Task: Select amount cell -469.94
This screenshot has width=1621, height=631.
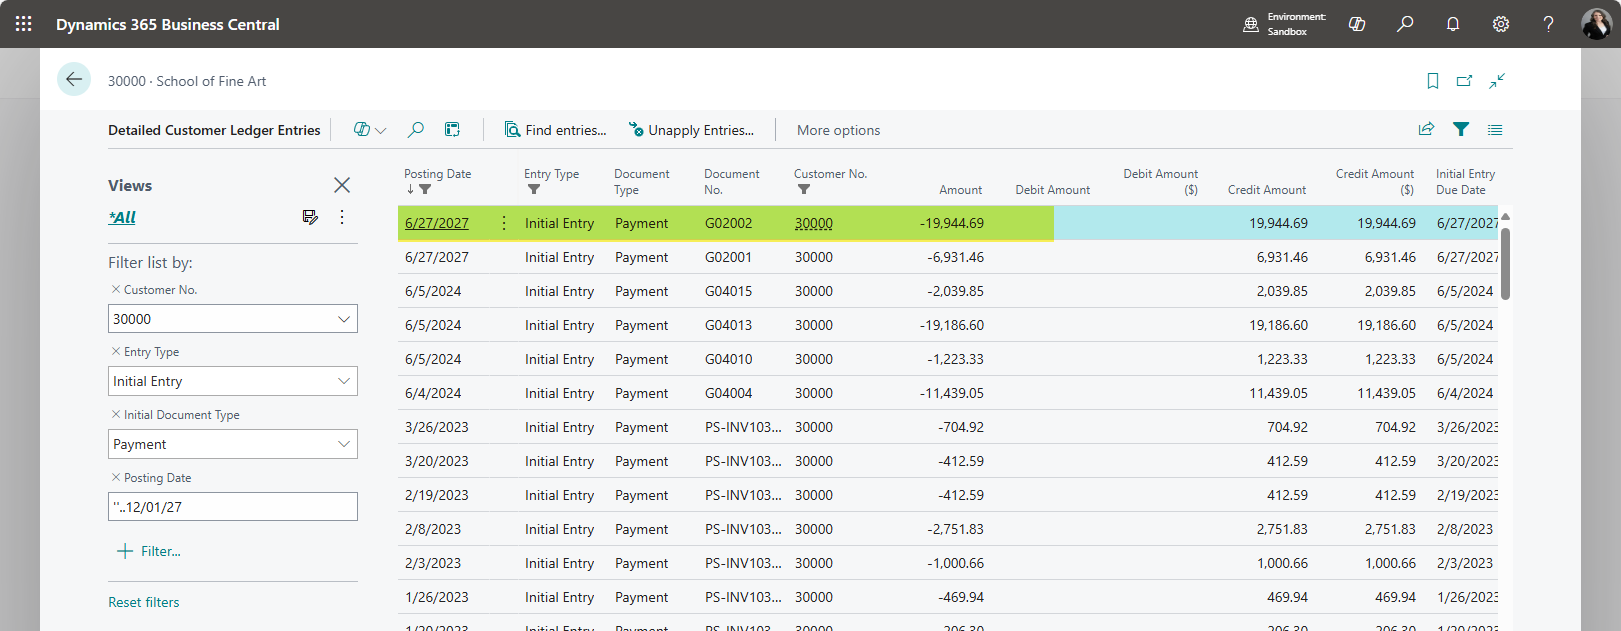Action: [x=961, y=597]
